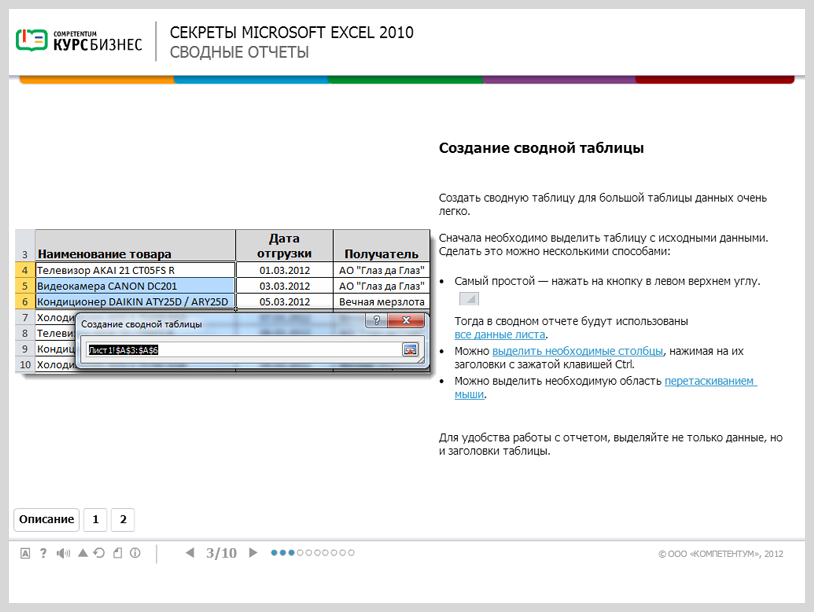Click the collapse-dialog range selector icon
The image size is (814, 612).
tap(410, 350)
